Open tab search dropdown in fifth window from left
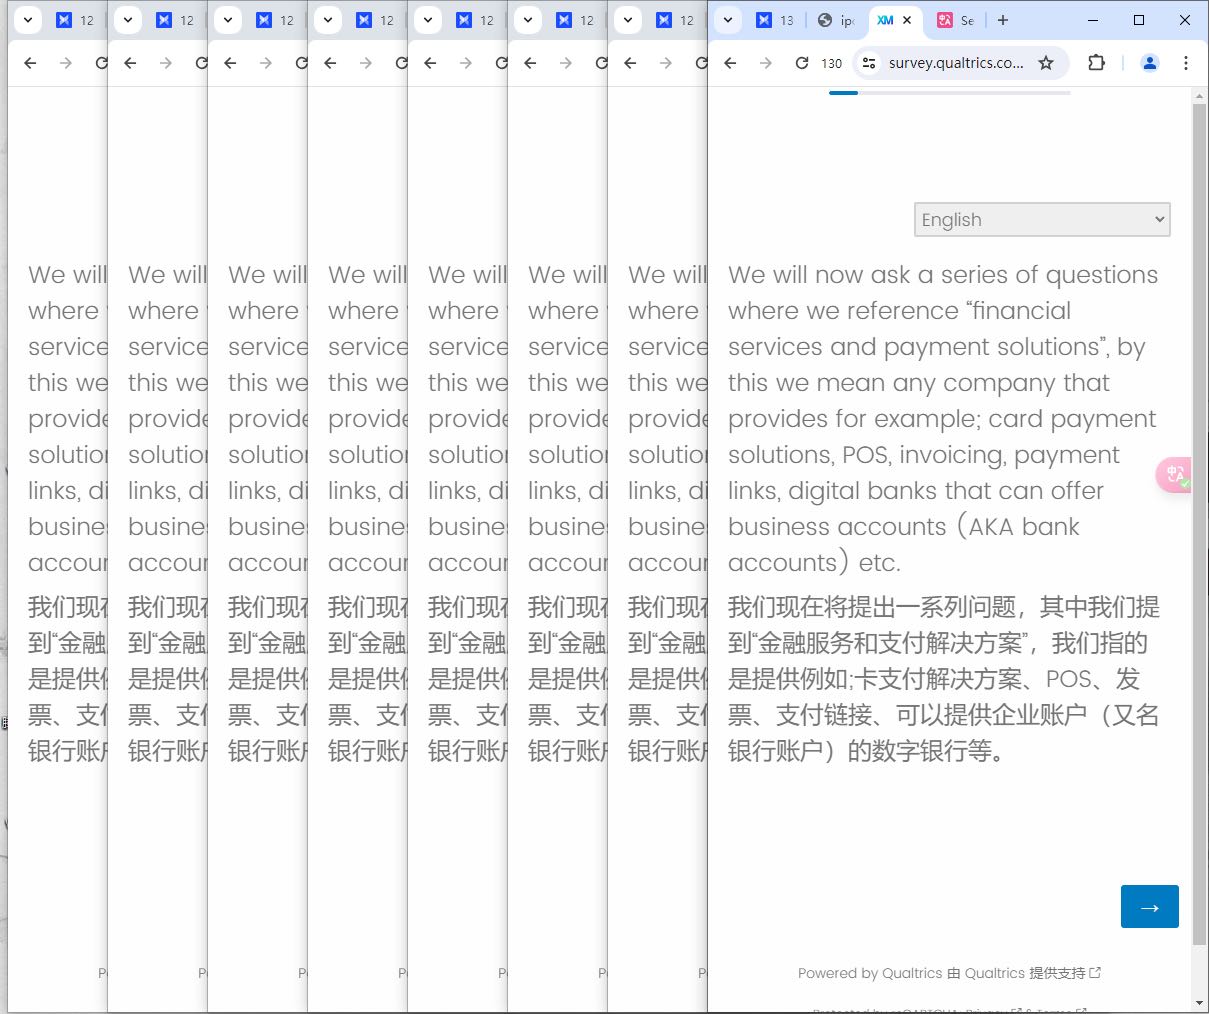1209x1014 pixels. 428,20
